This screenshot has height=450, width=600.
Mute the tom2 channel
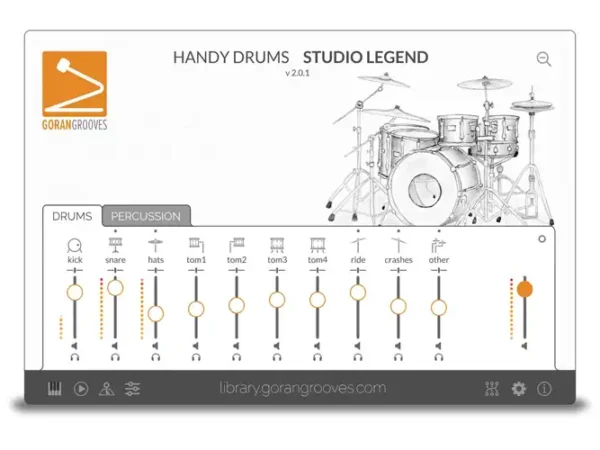[236, 346]
